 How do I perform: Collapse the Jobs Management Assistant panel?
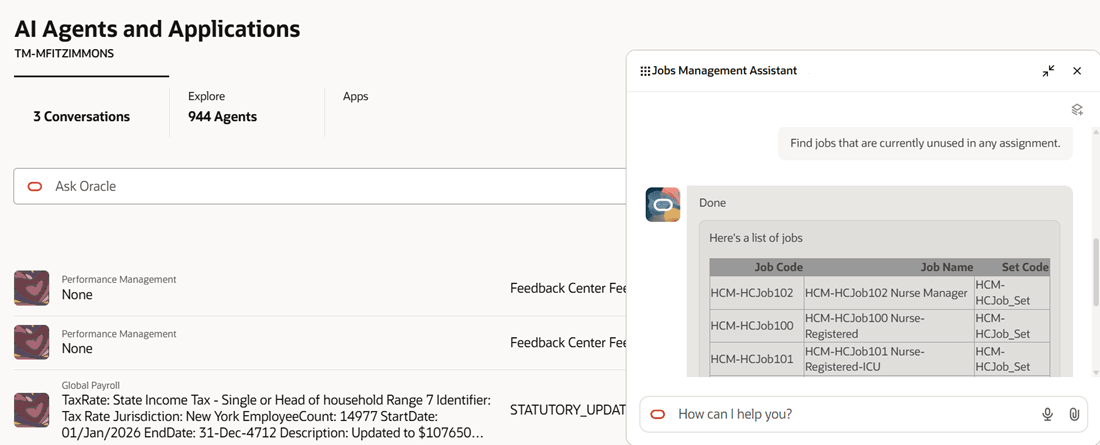tap(1048, 71)
